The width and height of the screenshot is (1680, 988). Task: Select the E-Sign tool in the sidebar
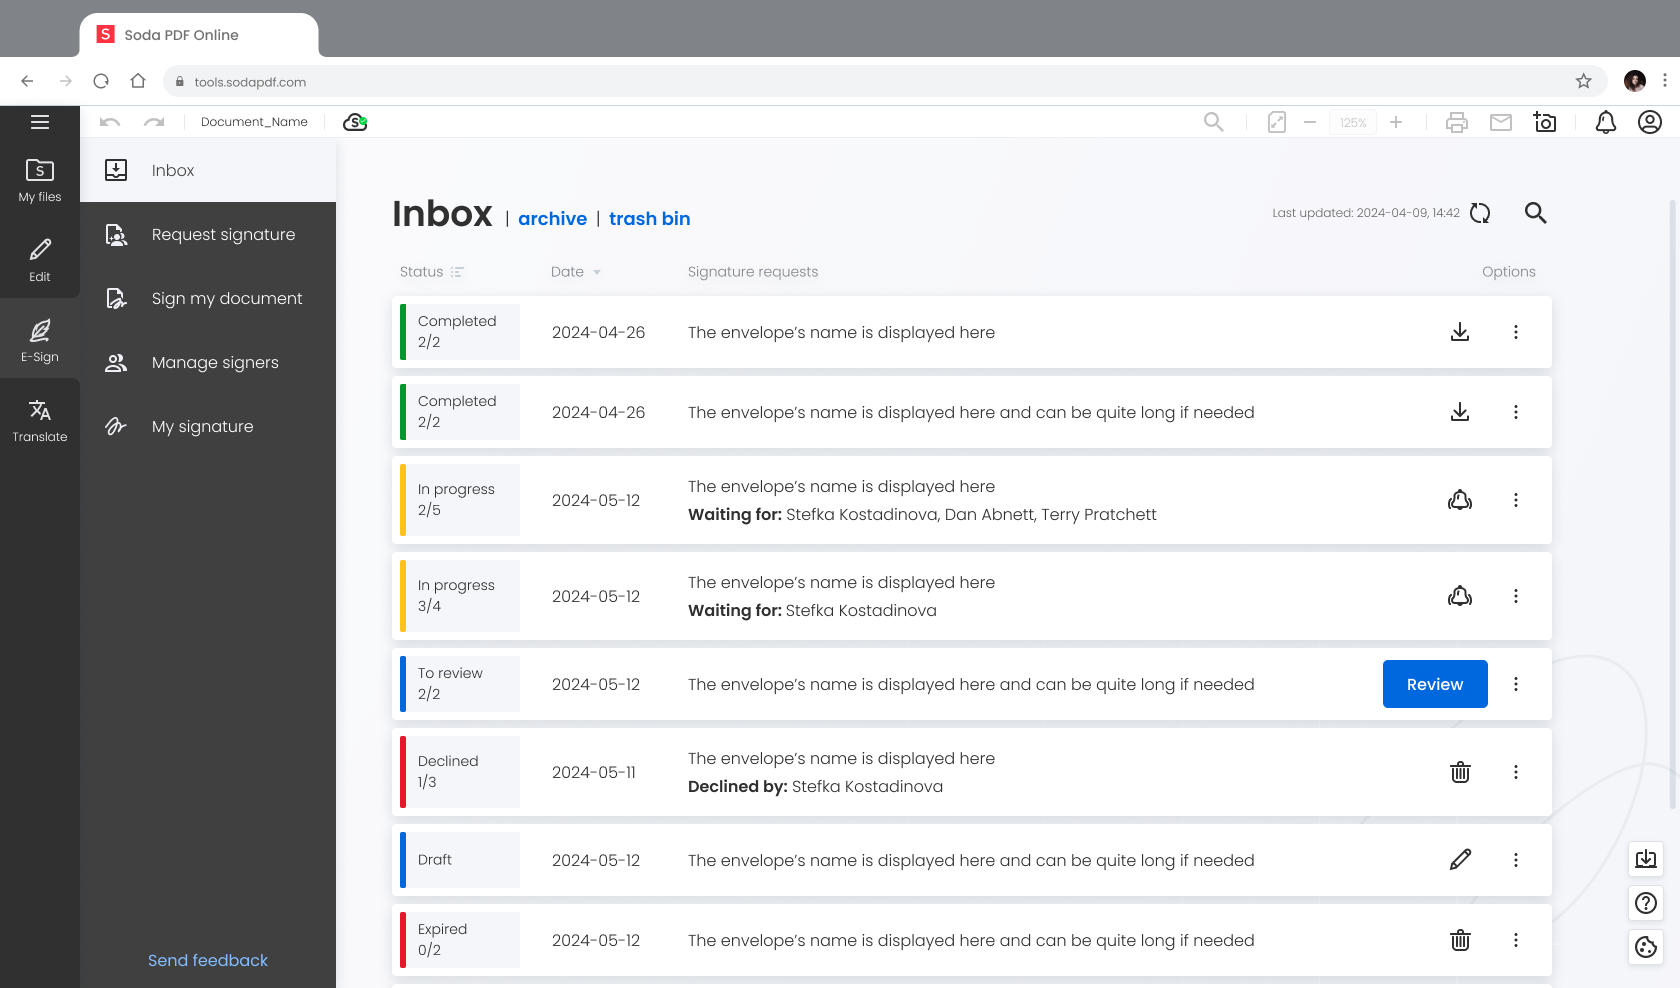coord(40,340)
